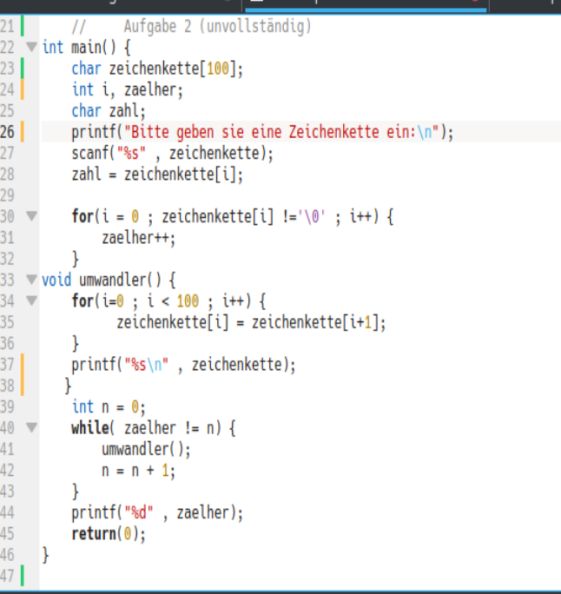Screen dimensions: 561x594
Task: Click on 'int main() {' declaration
Action: click(x=86, y=48)
